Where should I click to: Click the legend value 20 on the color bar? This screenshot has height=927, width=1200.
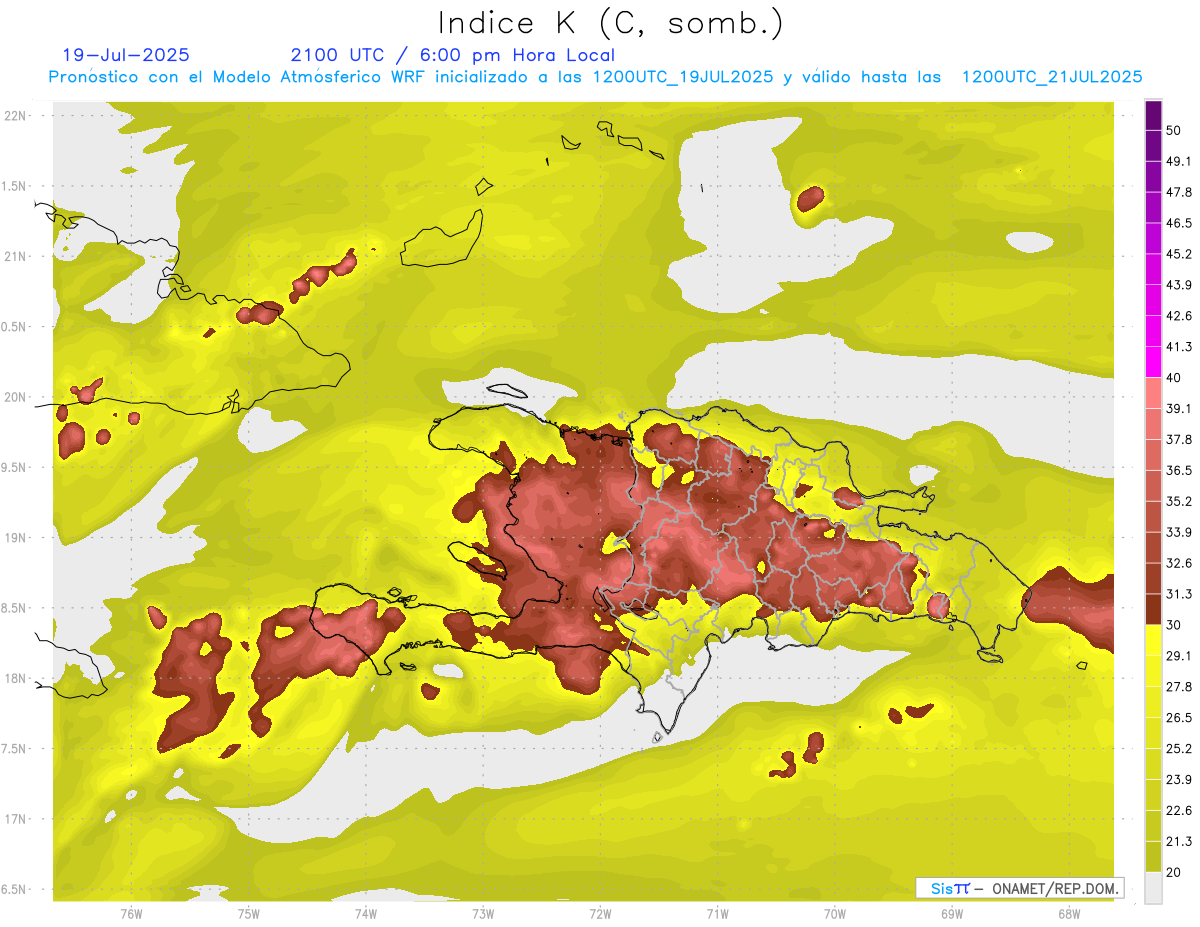pyautogui.click(x=1174, y=872)
